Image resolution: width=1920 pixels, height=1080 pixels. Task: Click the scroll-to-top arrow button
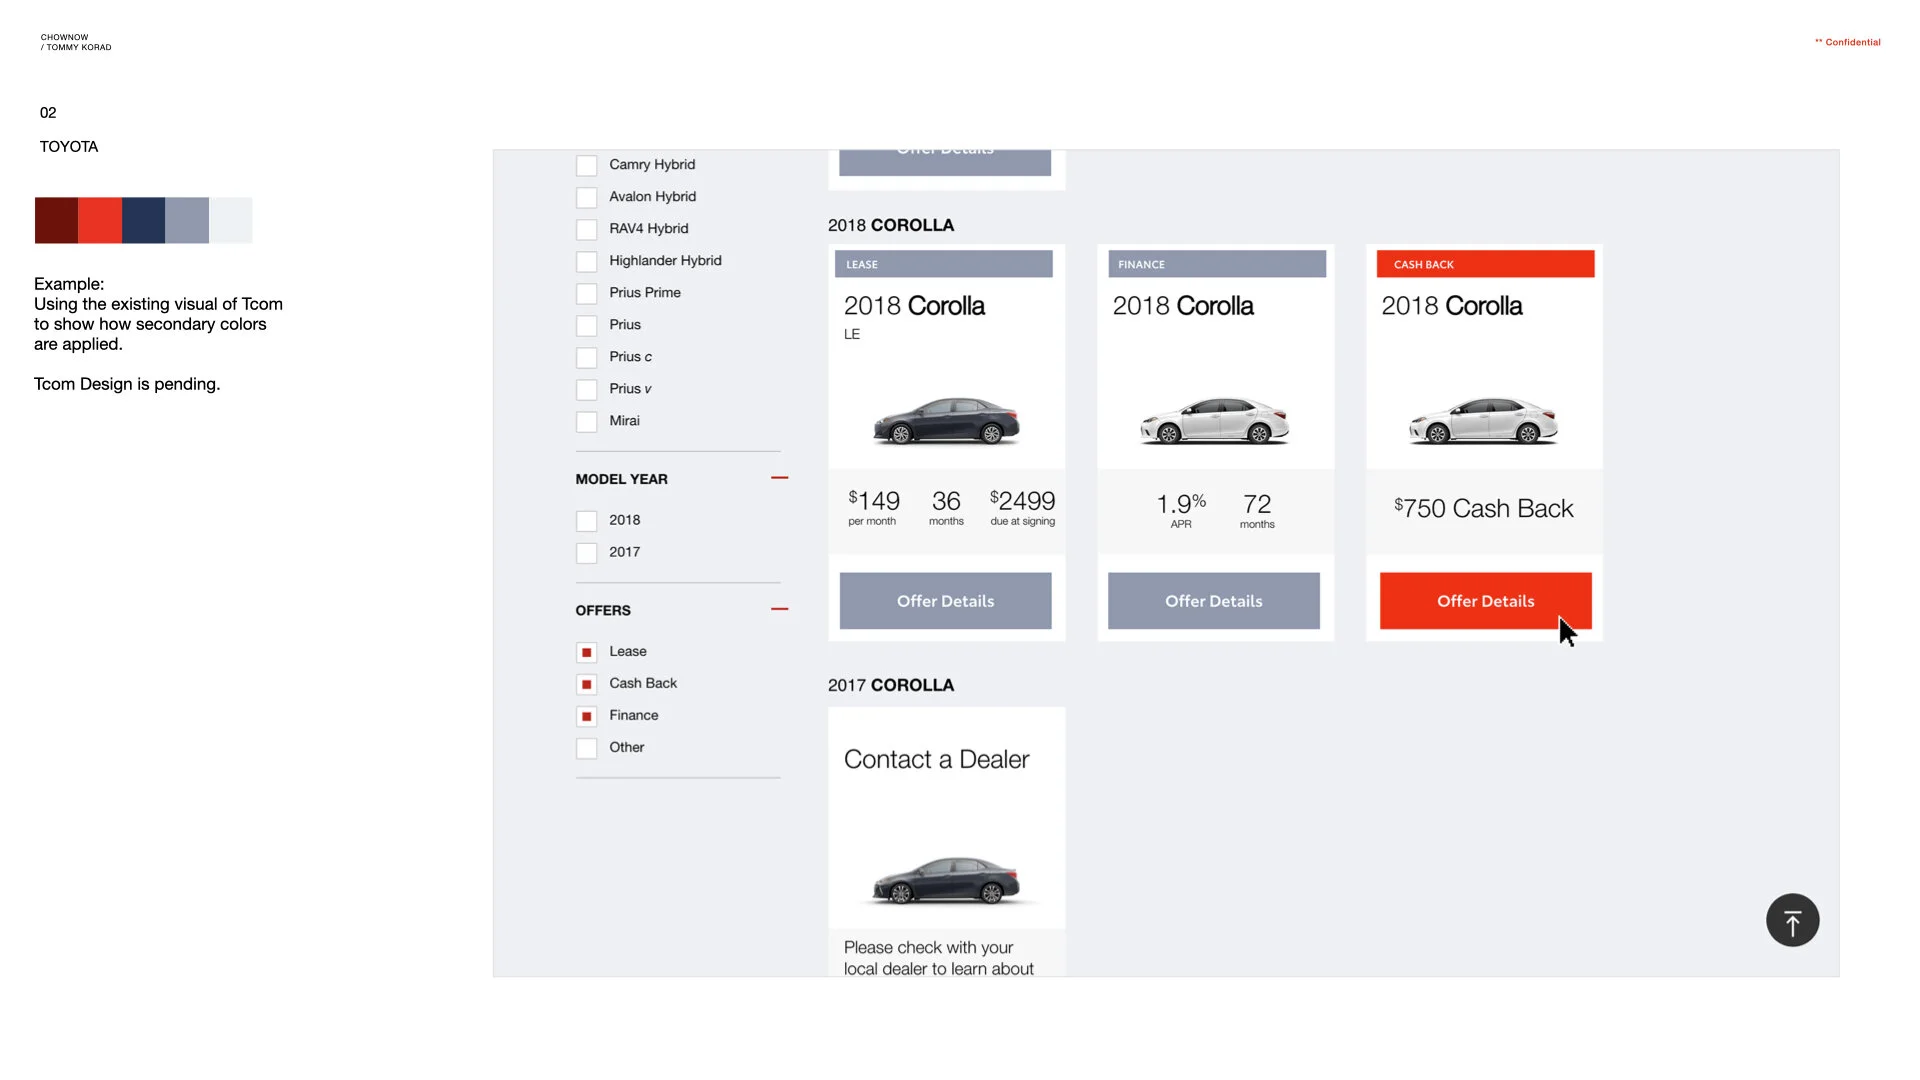(x=1792, y=920)
